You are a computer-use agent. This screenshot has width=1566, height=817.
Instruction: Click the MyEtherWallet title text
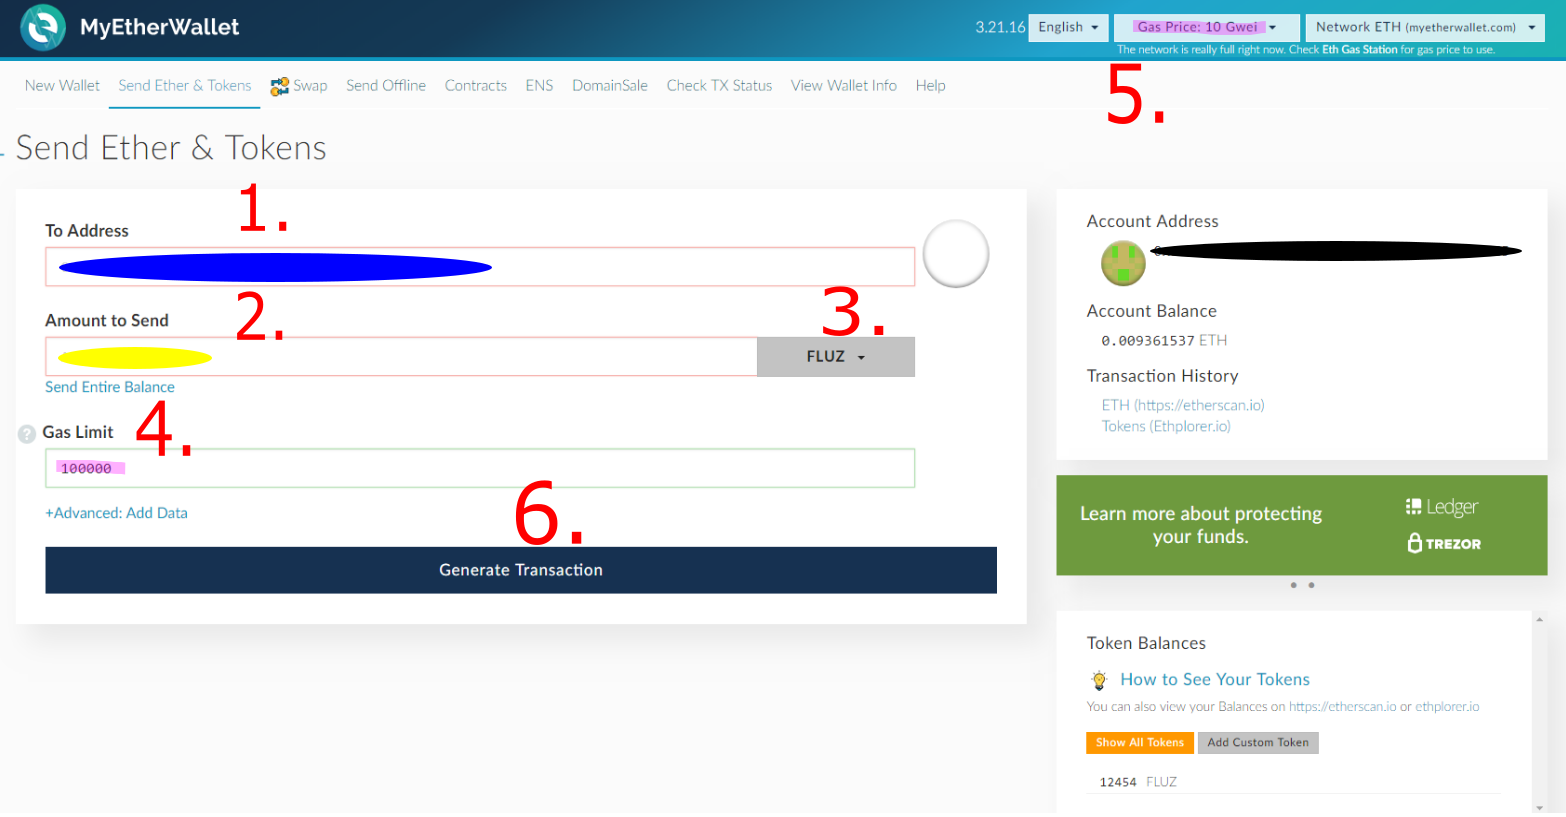click(160, 27)
